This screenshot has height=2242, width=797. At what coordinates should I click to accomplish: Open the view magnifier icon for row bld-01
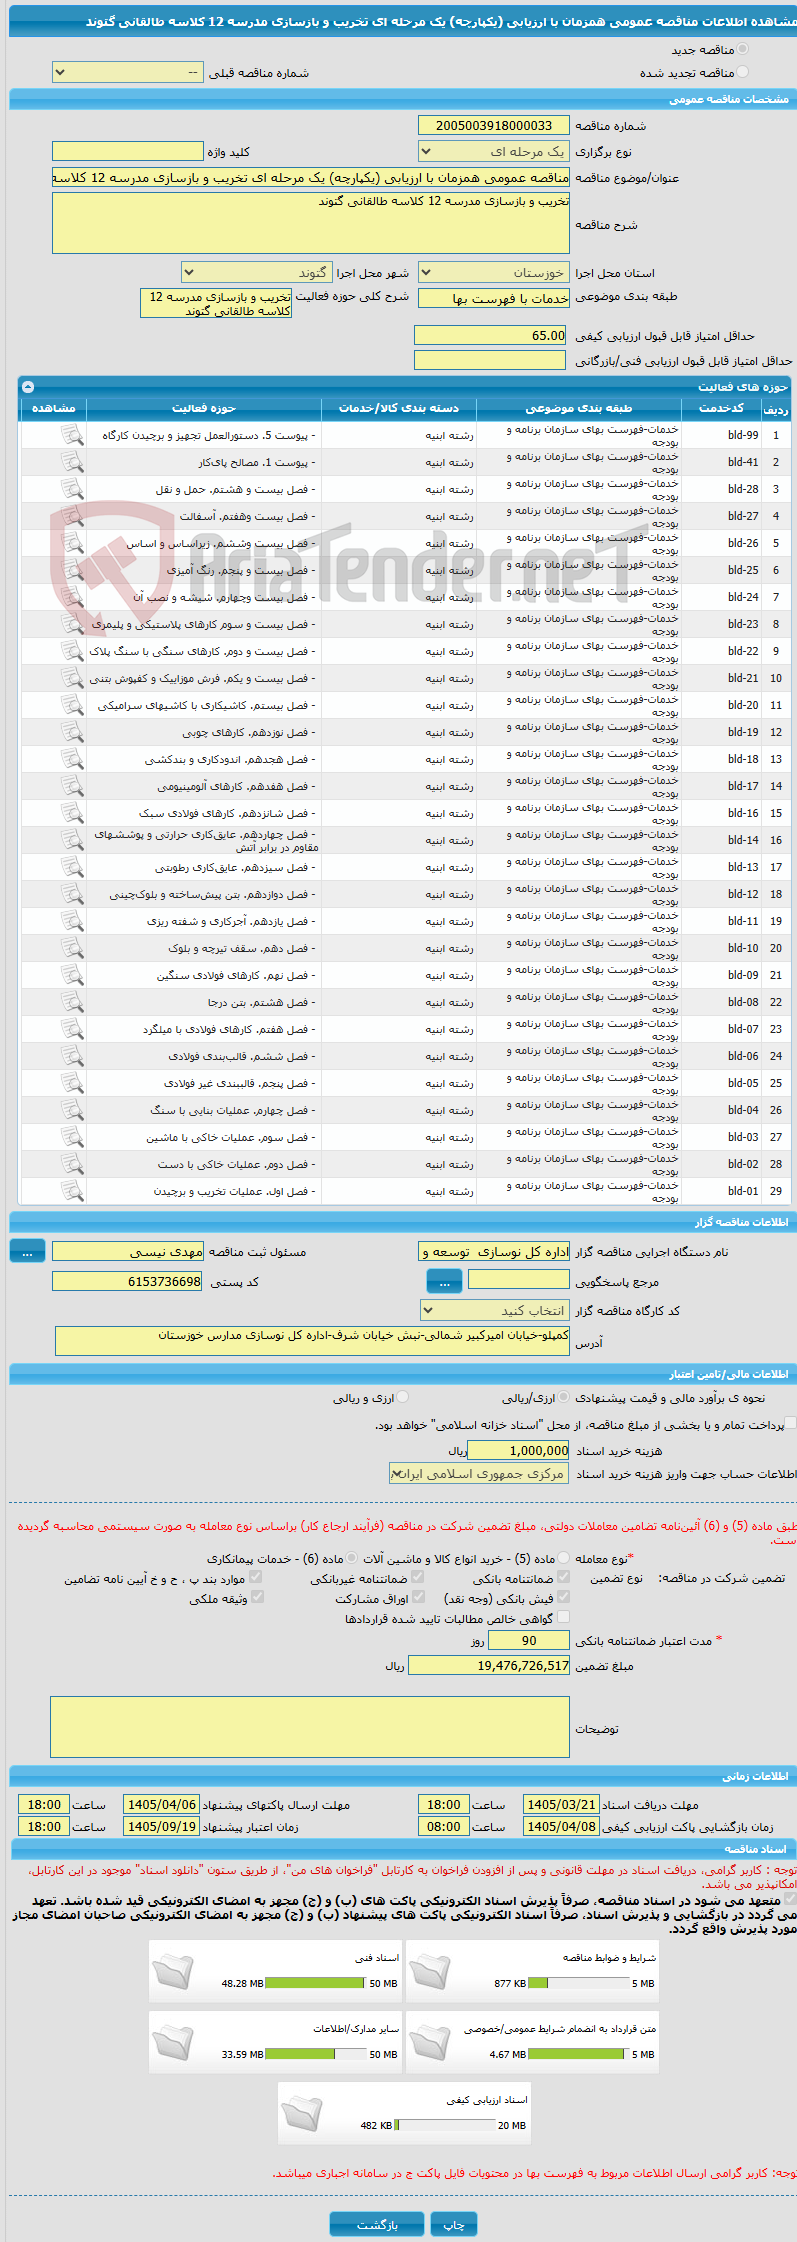[x=72, y=1191]
